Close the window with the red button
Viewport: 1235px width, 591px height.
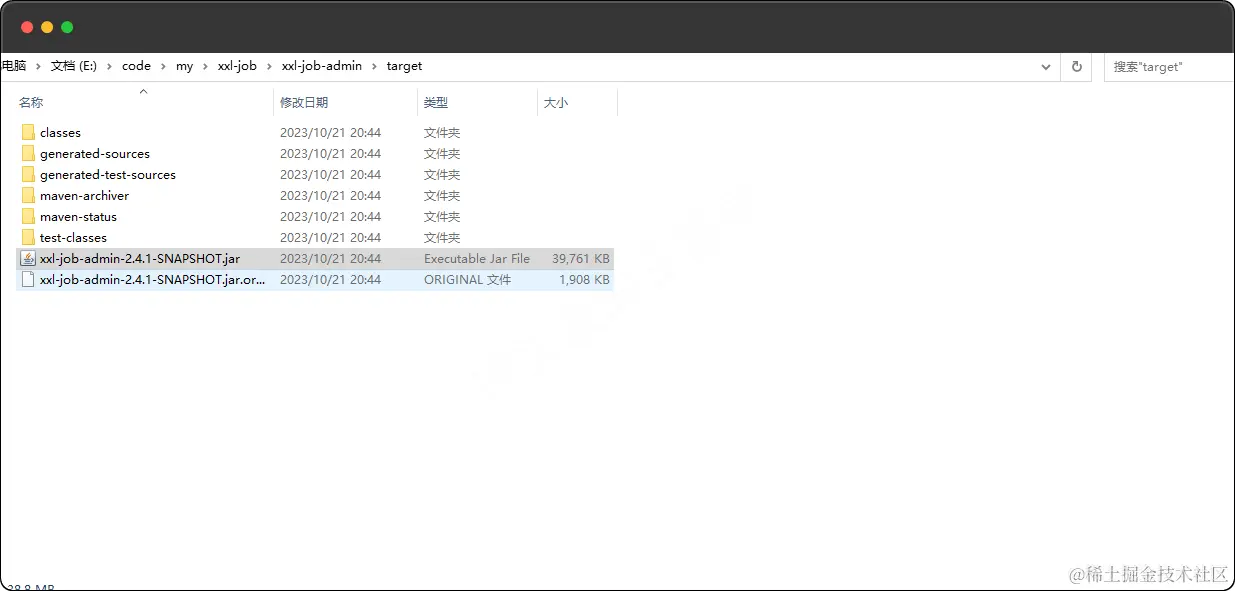pyautogui.click(x=27, y=27)
